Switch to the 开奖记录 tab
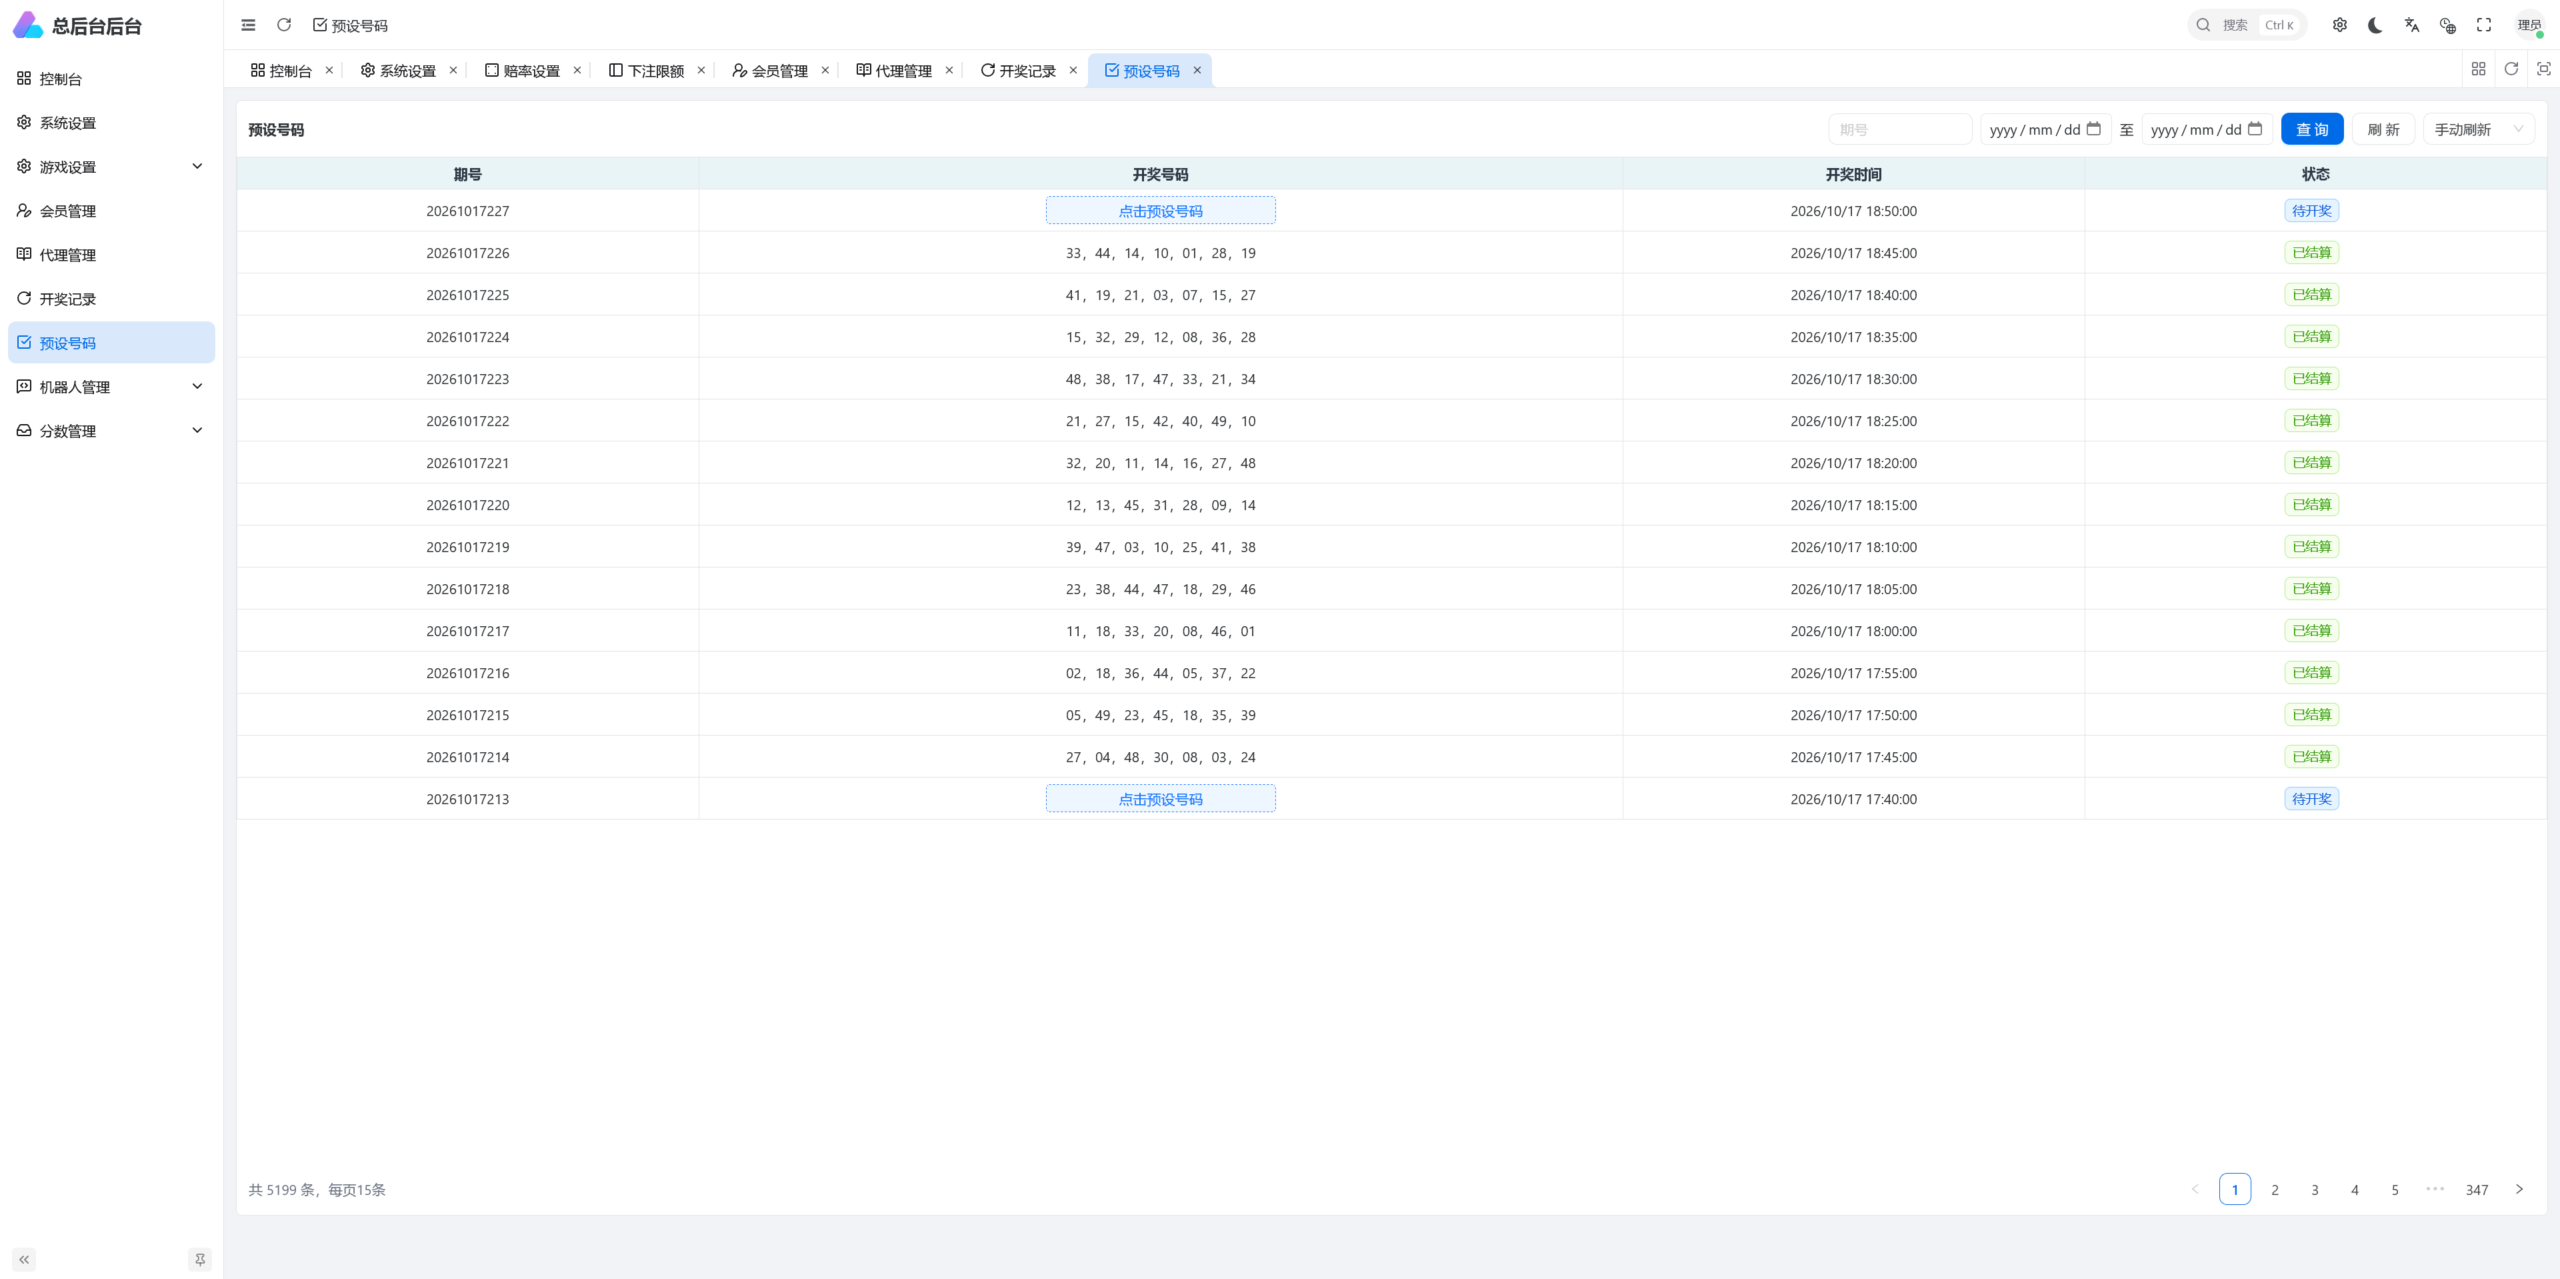Image resolution: width=2560 pixels, height=1279 pixels. point(1018,70)
